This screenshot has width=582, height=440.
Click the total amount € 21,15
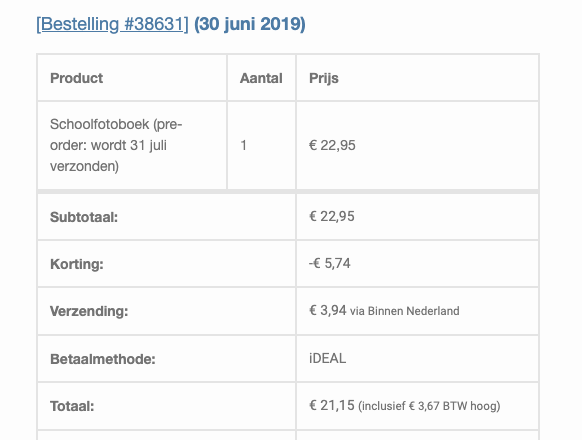coord(332,405)
